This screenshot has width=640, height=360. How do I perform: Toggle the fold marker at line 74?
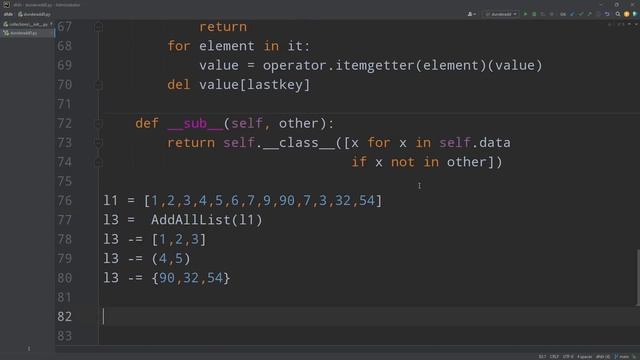98,162
